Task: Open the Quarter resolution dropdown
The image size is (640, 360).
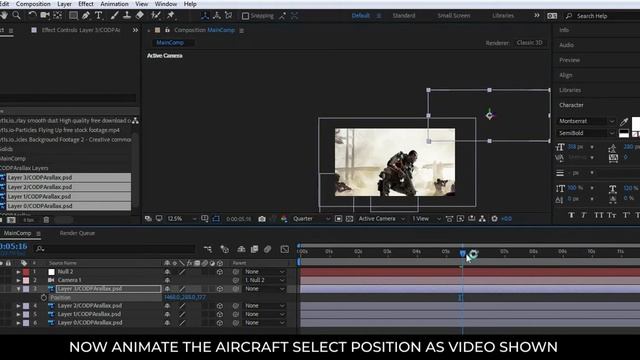Action: click(311, 219)
